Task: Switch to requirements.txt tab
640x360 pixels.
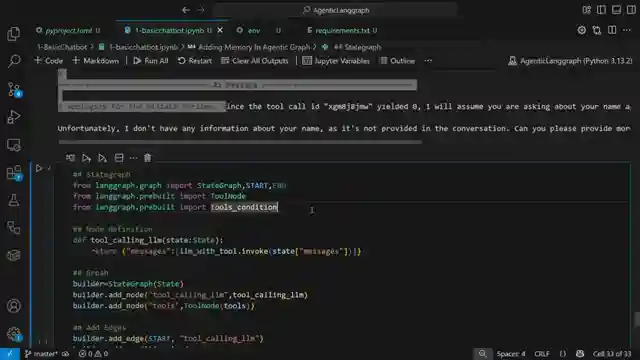Action: 342,31
